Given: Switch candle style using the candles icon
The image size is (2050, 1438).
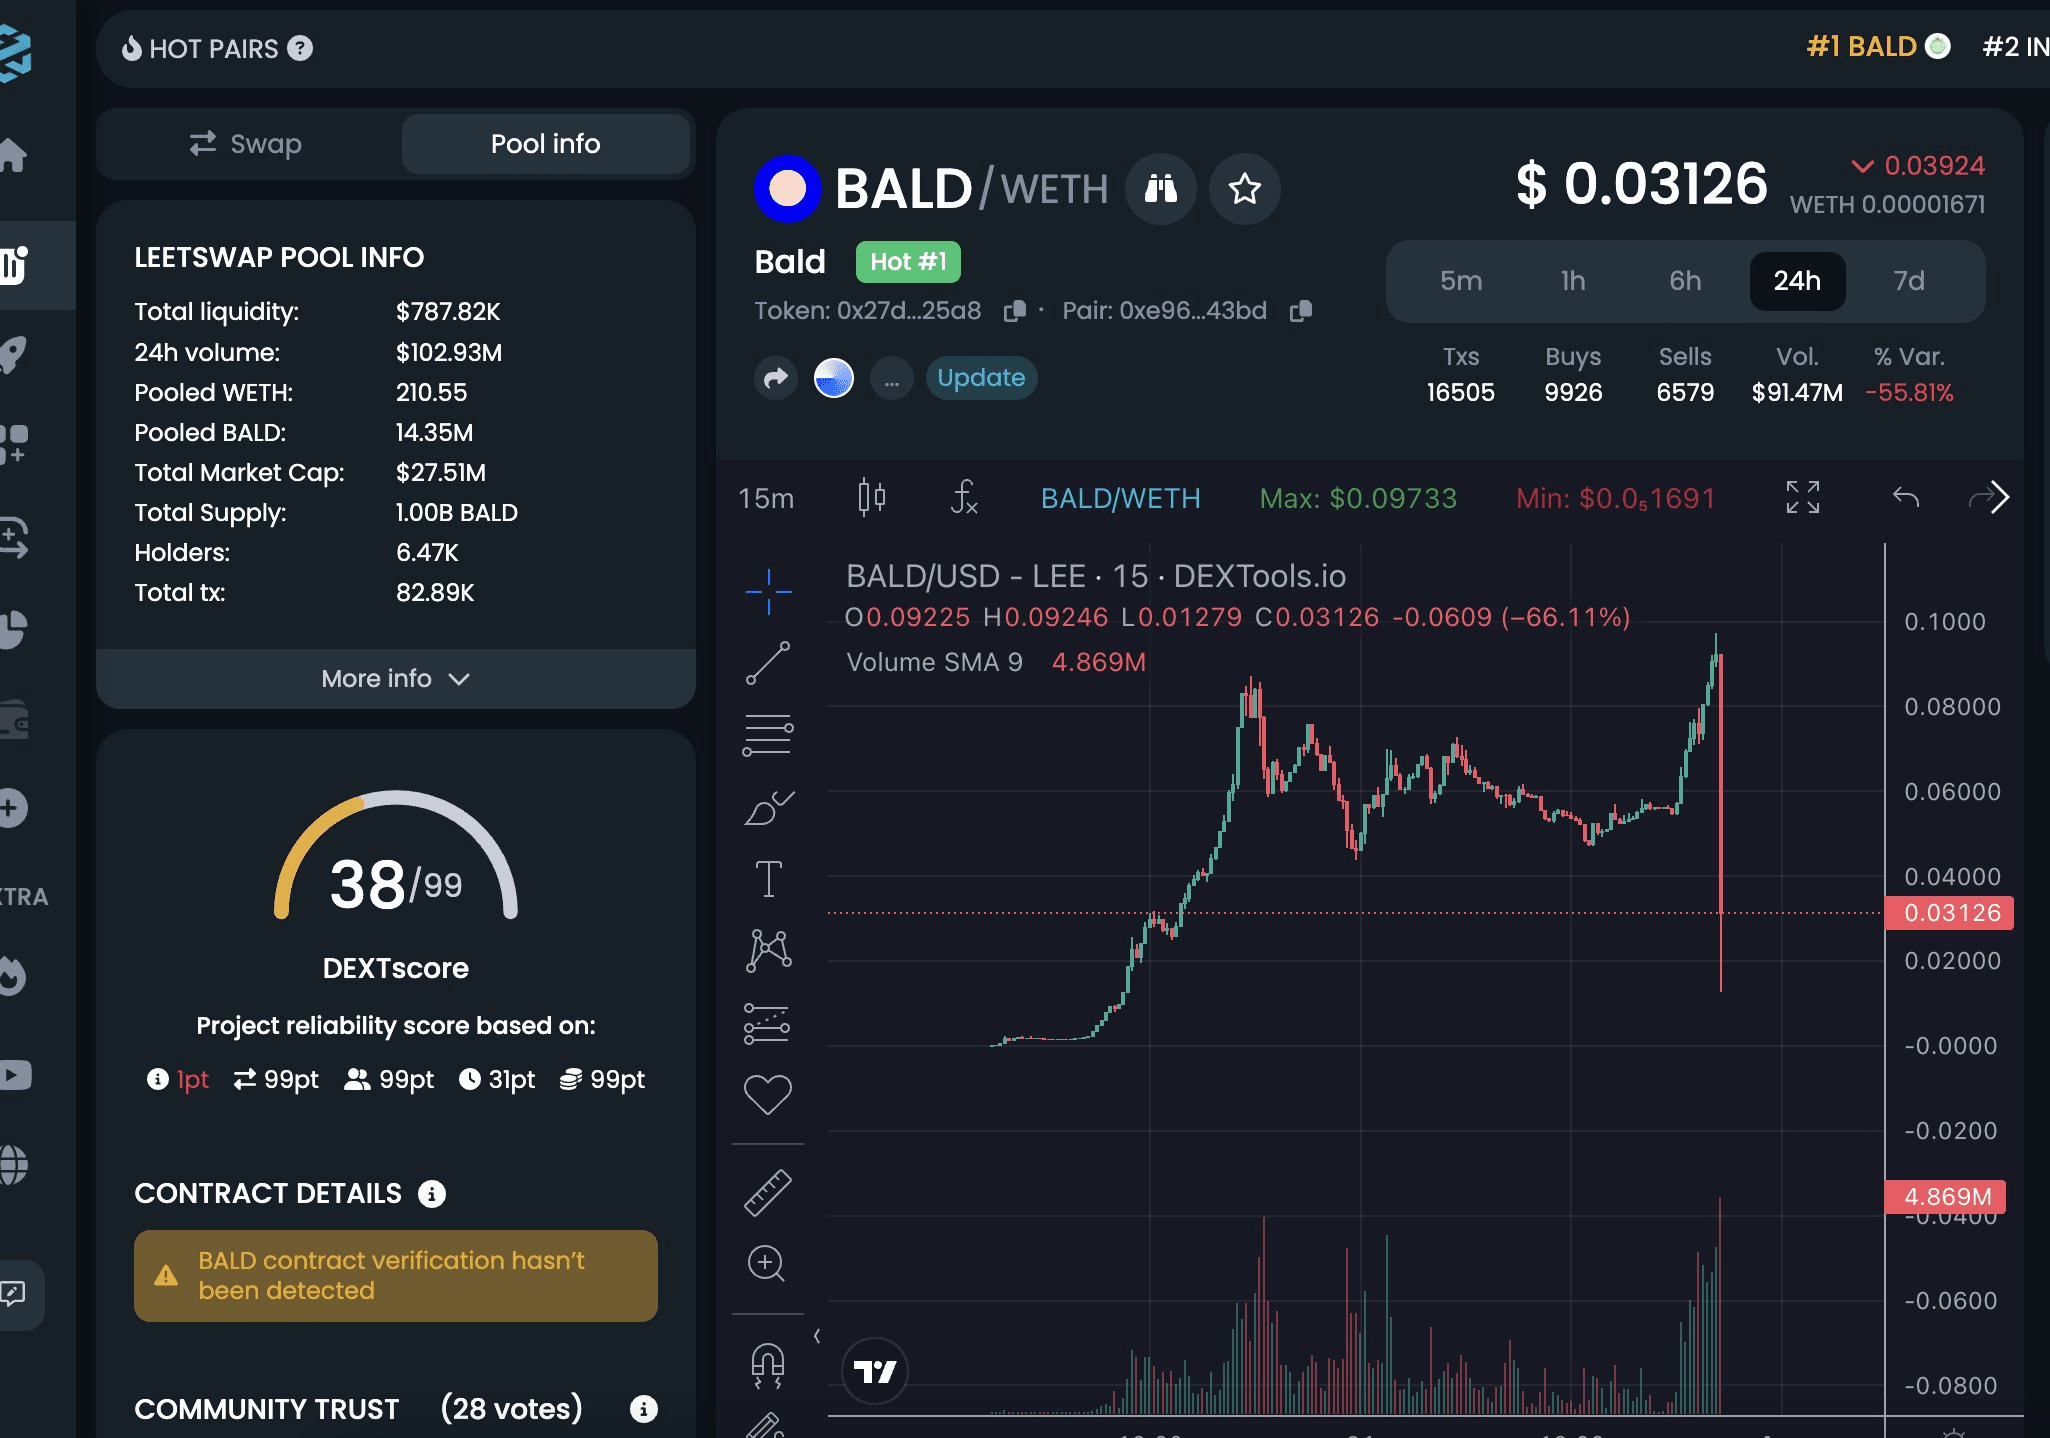Looking at the screenshot, I should point(870,495).
